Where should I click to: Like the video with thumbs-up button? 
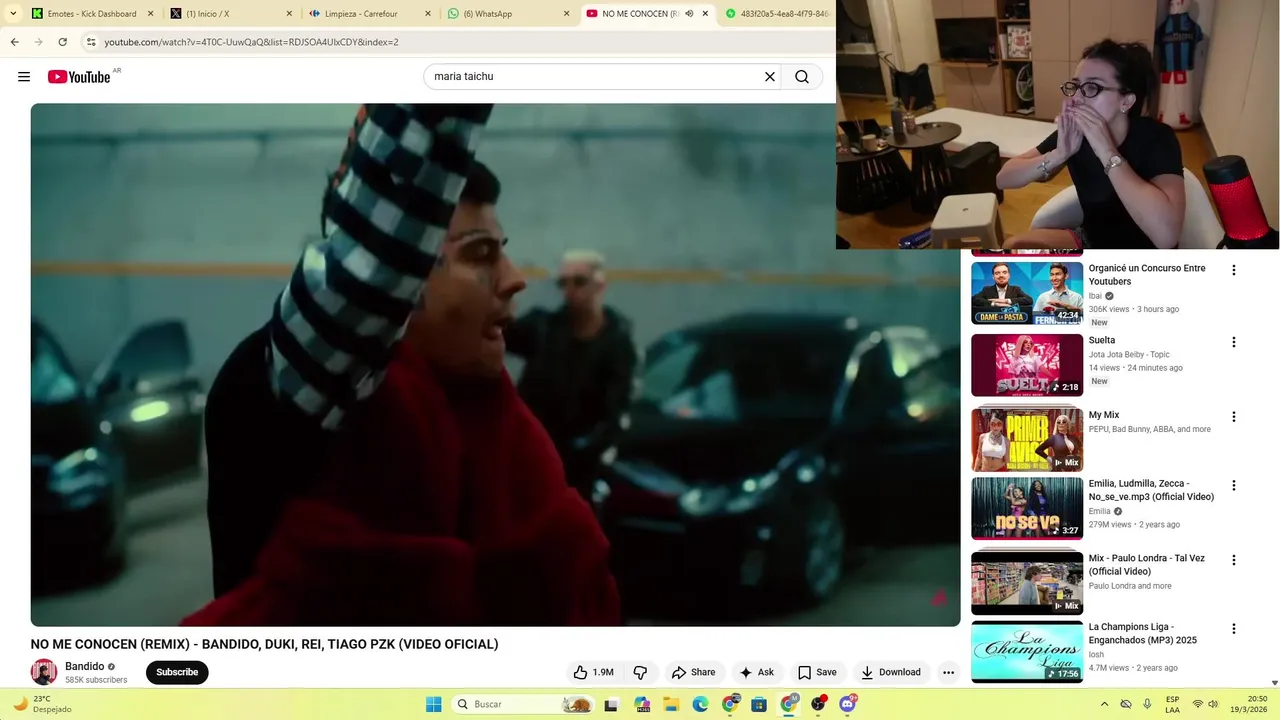(x=592, y=672)
